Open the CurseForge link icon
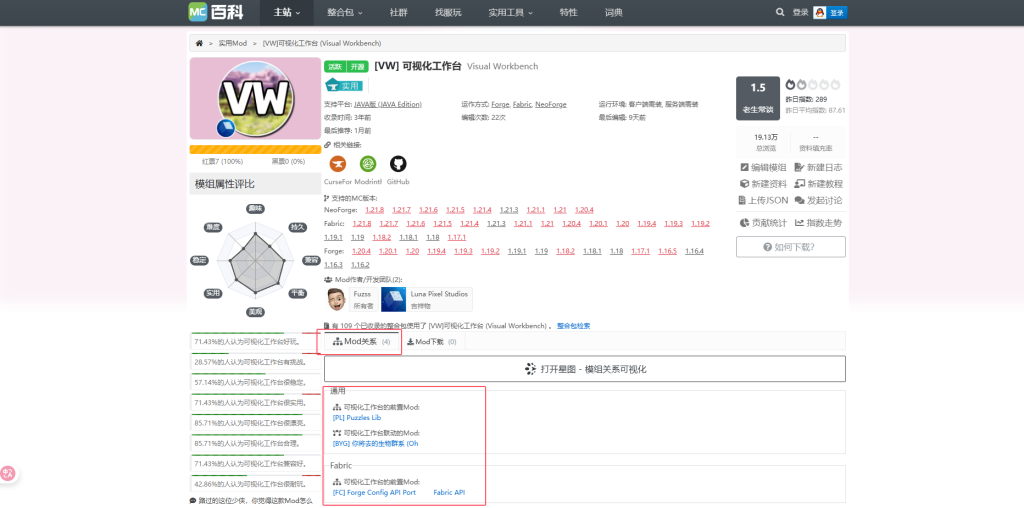This screenshot has height=508, width=1024. point(338,164)
